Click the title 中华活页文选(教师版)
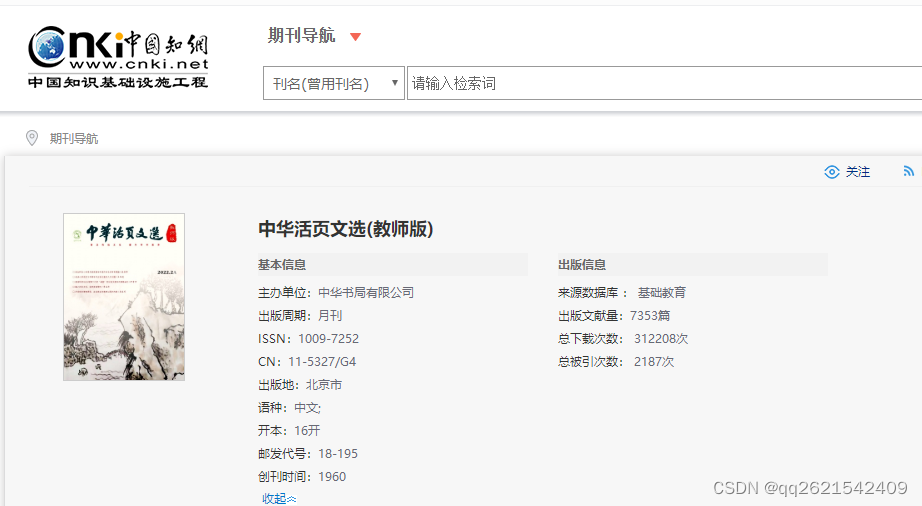Image resolution: width=922 pixels, height=506 pixels. point(346,229)
